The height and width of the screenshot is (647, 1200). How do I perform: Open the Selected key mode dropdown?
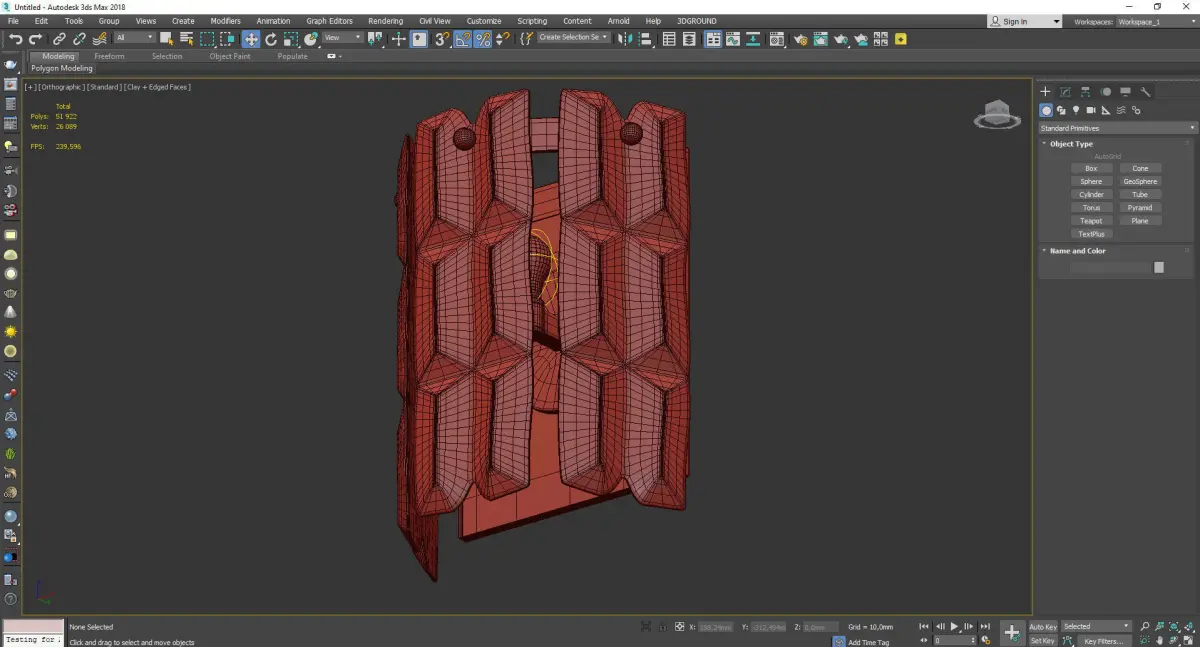(1096, 627)
